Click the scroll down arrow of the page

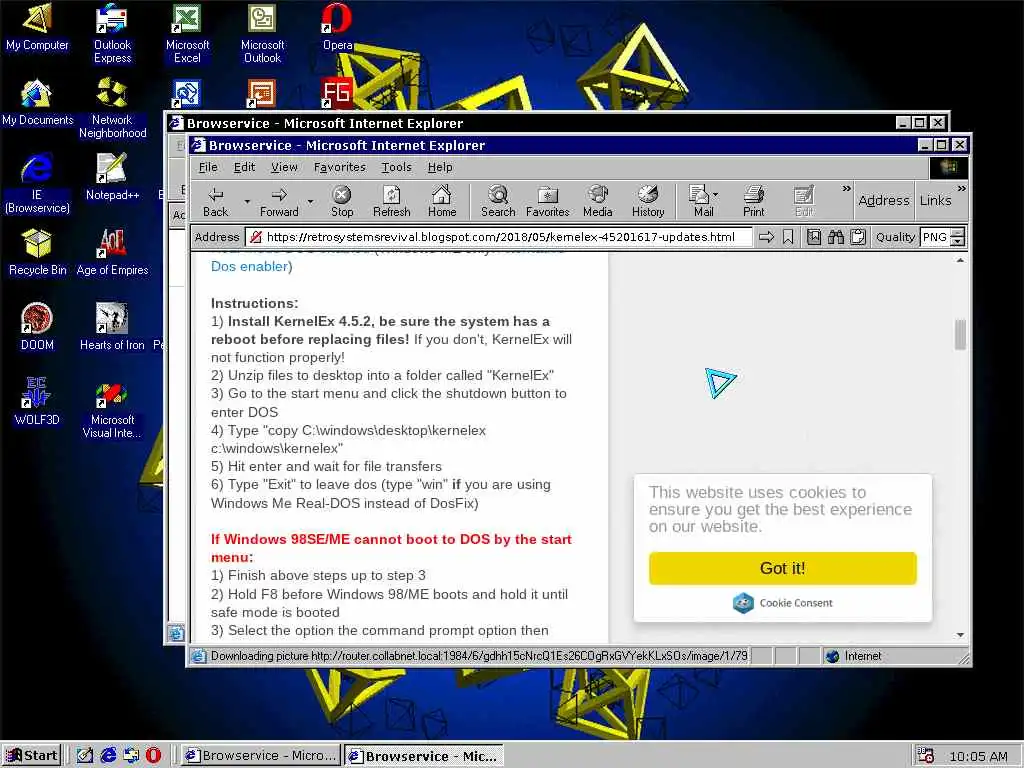(960, 634)
